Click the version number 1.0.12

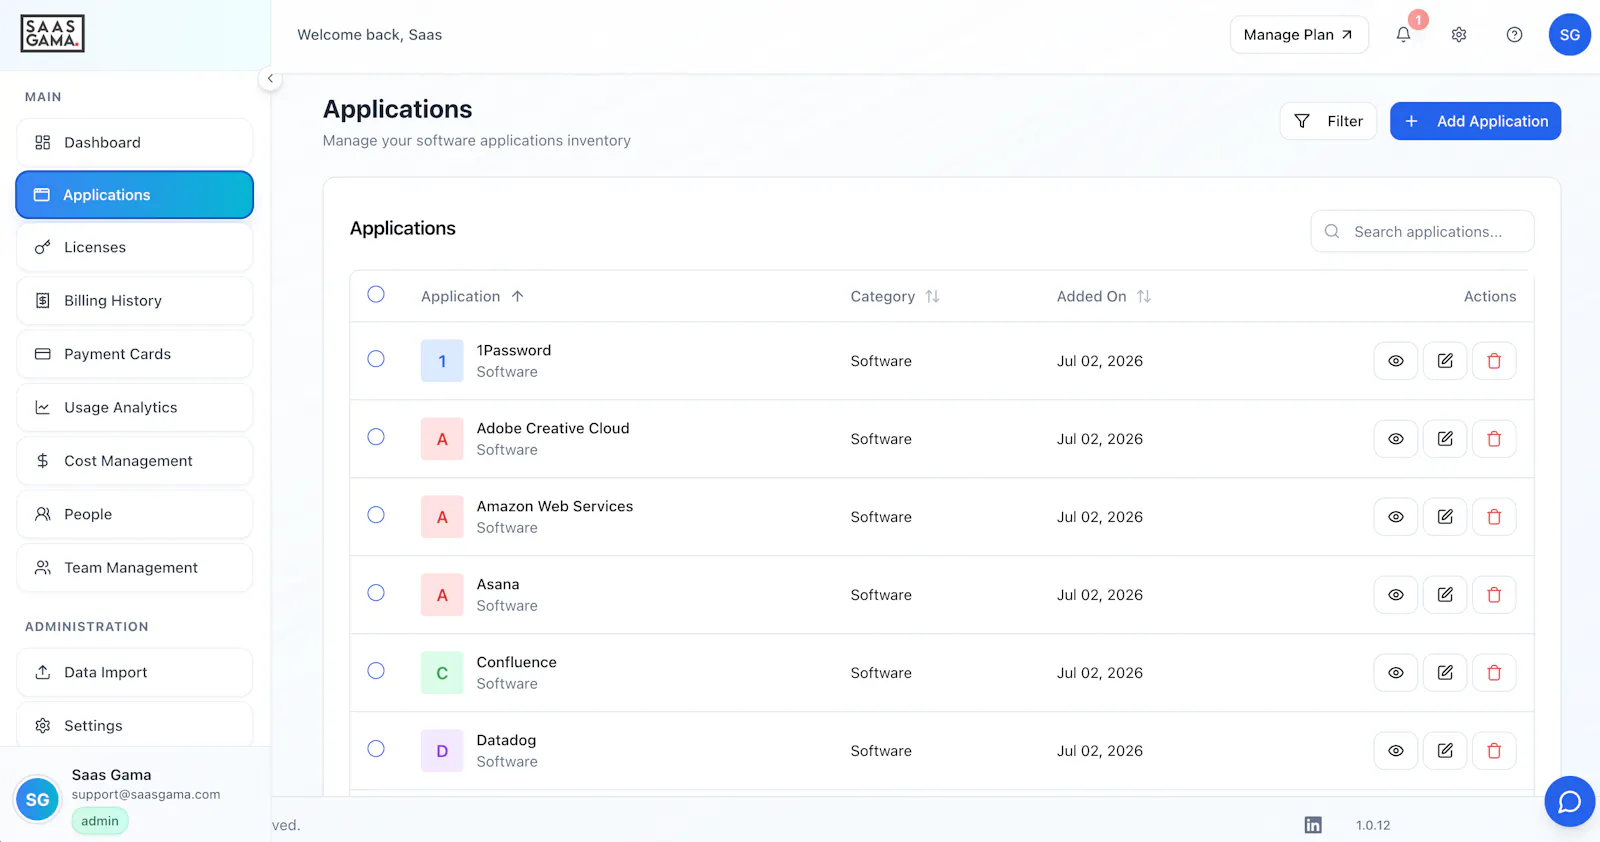[1373, 825]
